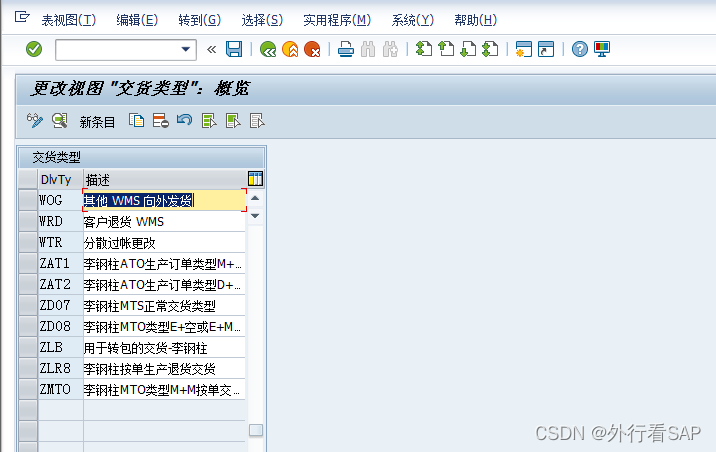The width and height of the screenshot is (716, 452).
Task: Select all entries icon
Action: click(209, 121)
